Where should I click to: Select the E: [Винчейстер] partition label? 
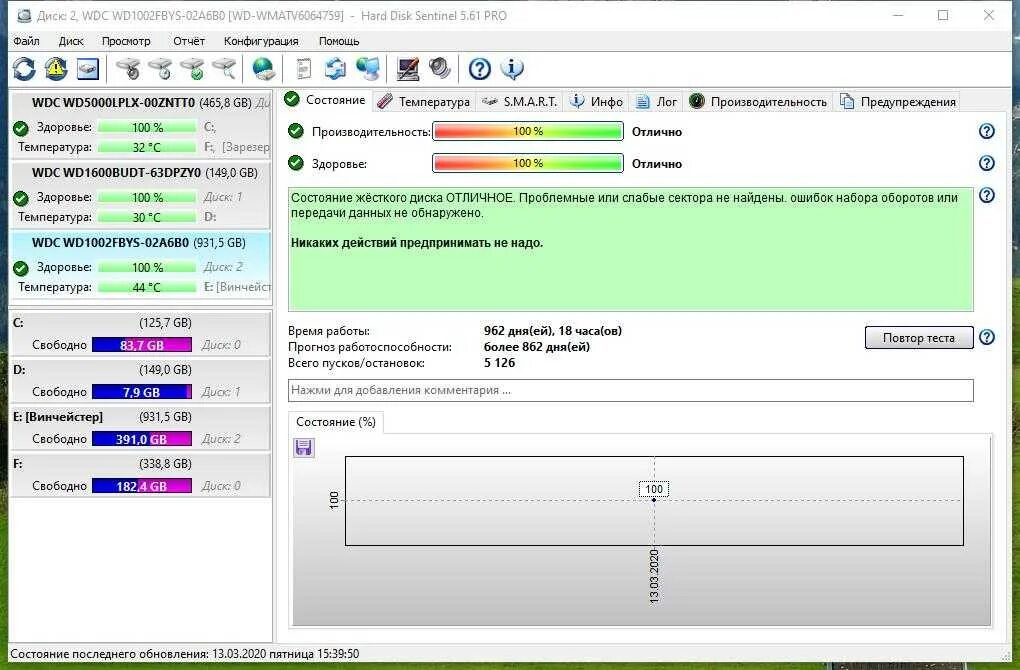tap(58, 417)
